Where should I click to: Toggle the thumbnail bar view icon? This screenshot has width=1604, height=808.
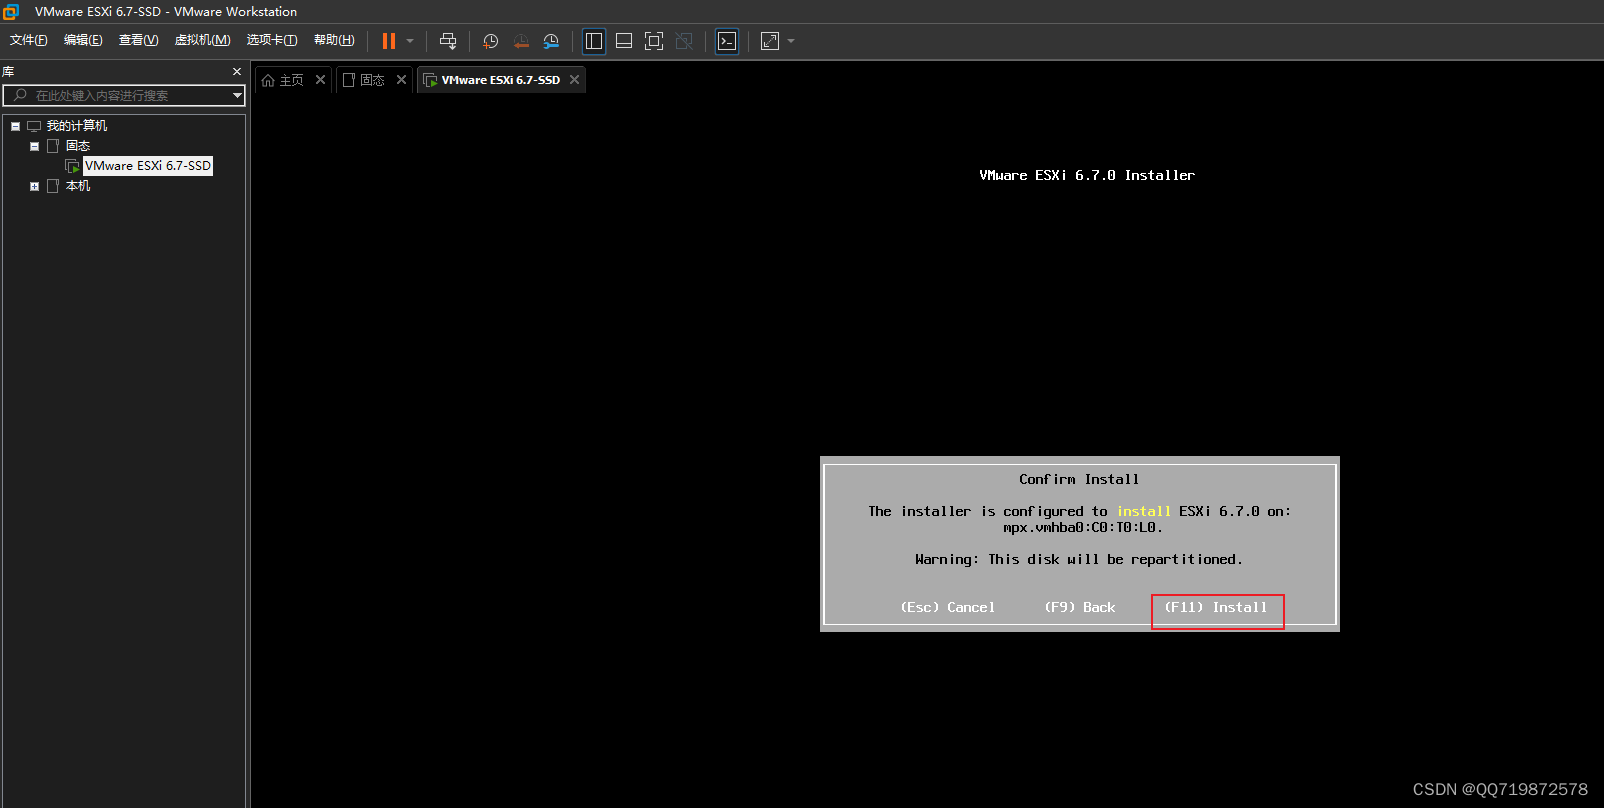click(x=624, y=41)
